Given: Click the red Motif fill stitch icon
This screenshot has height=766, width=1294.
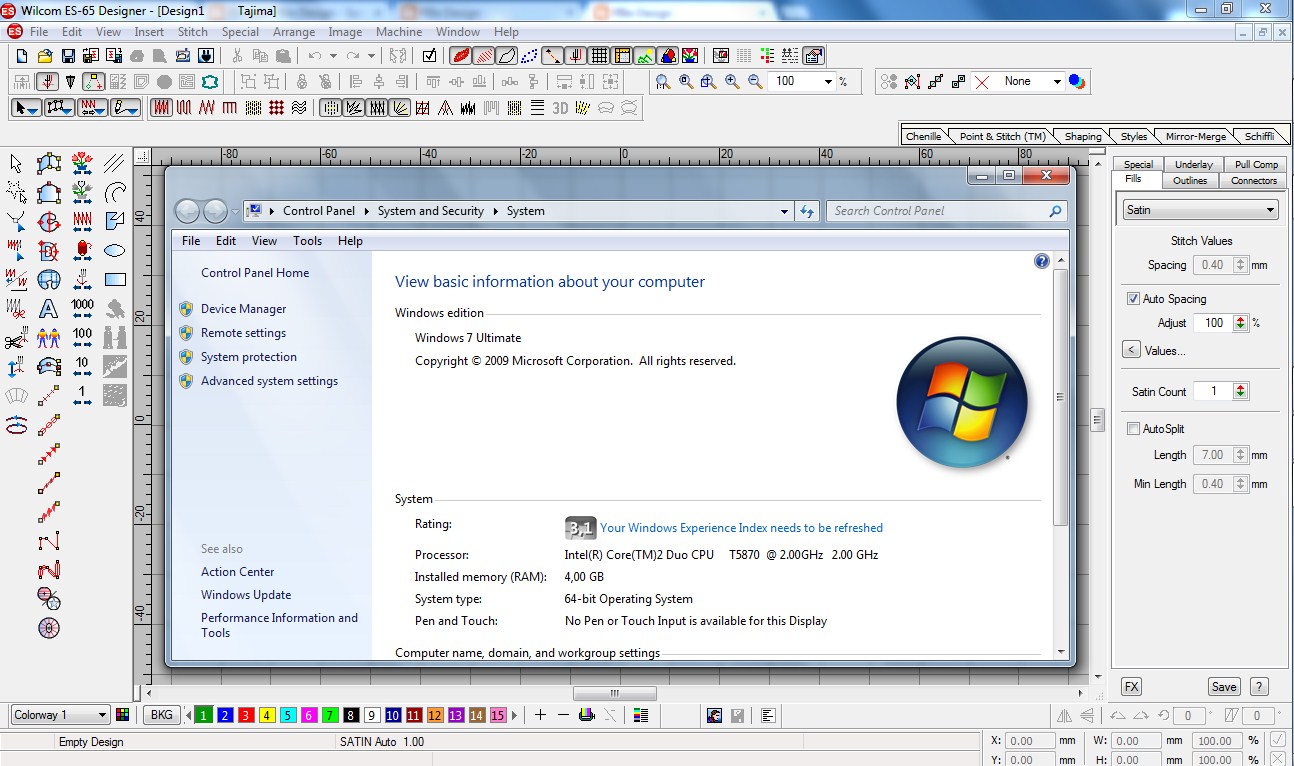Looking at the screenshot, I should [276, 107].
